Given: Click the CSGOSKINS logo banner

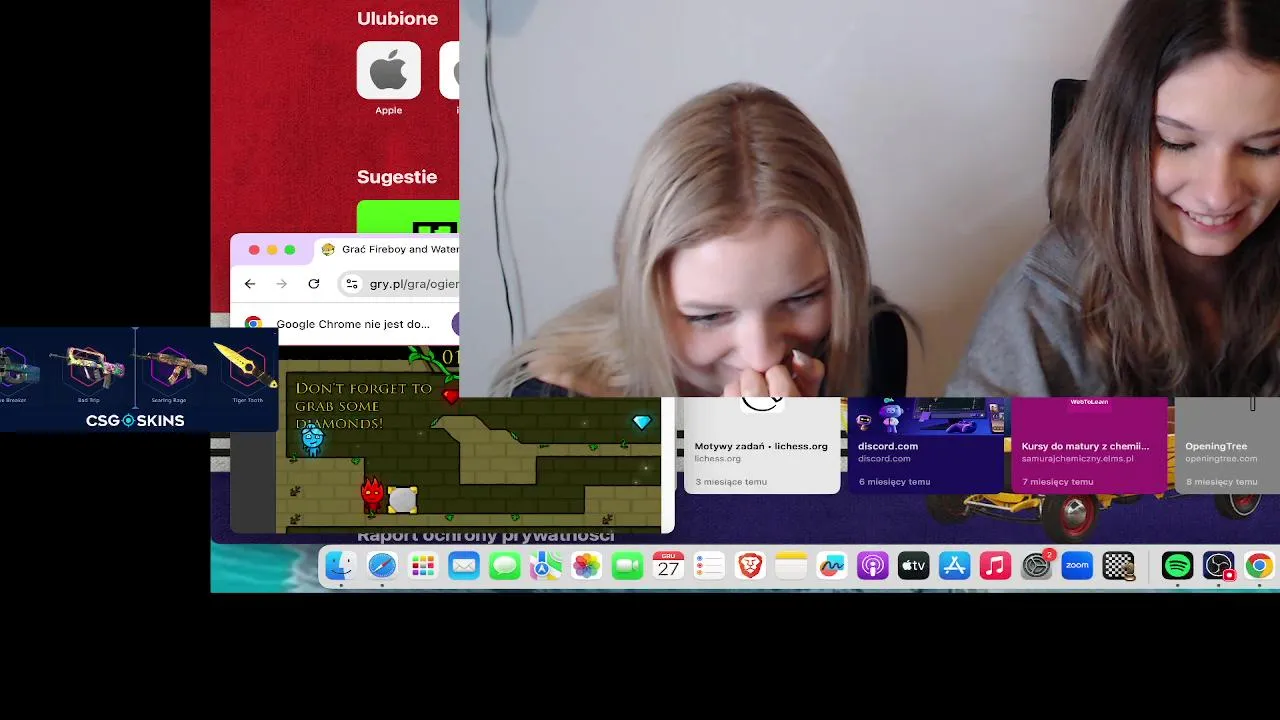Looking at the screenshot, I should (x=135, y=421).
